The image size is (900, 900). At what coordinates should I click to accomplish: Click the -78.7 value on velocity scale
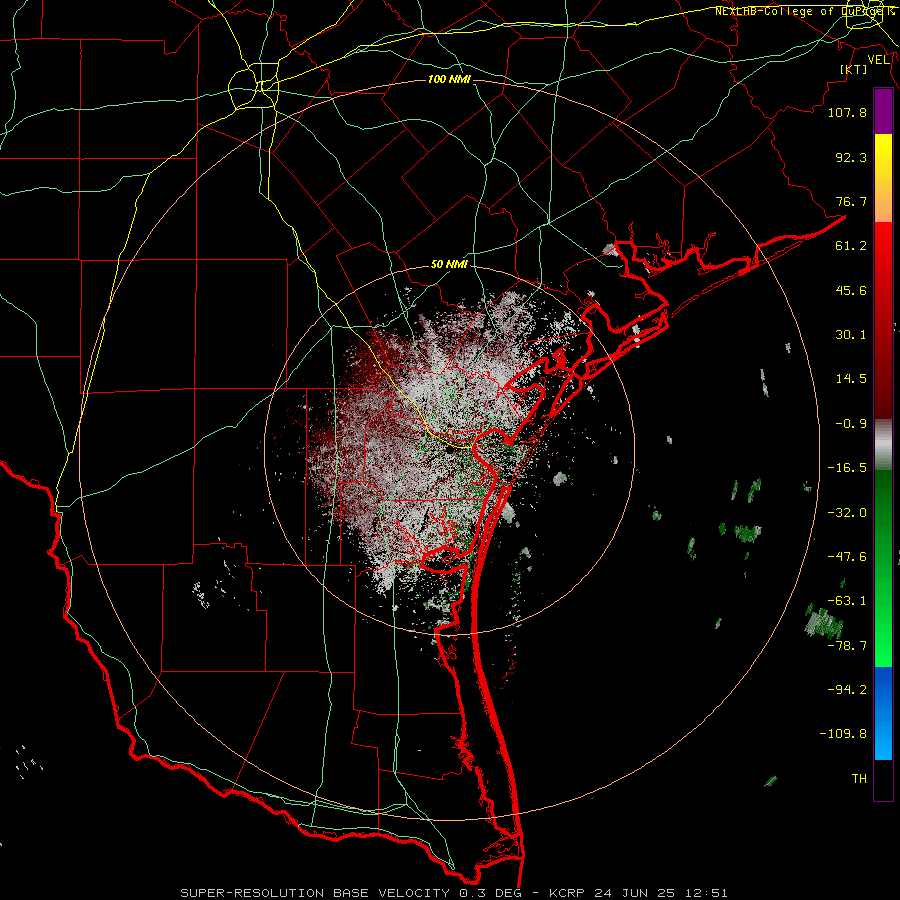tap(847, 646)
